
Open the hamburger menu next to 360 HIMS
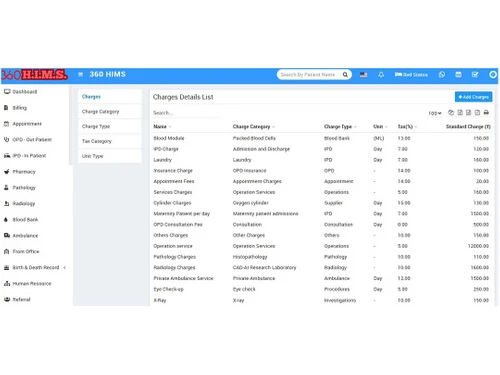pyautogui.click(x=80, y=74)
